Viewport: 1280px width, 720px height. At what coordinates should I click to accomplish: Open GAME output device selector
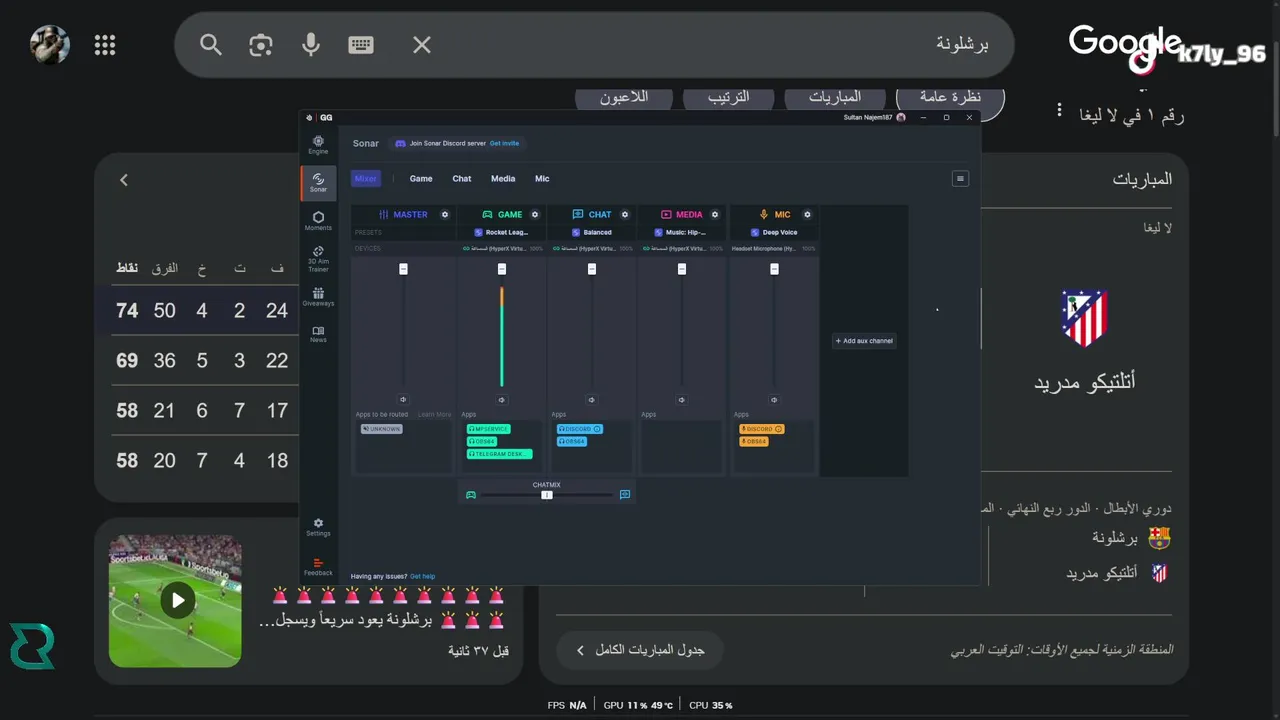(502, 248)
